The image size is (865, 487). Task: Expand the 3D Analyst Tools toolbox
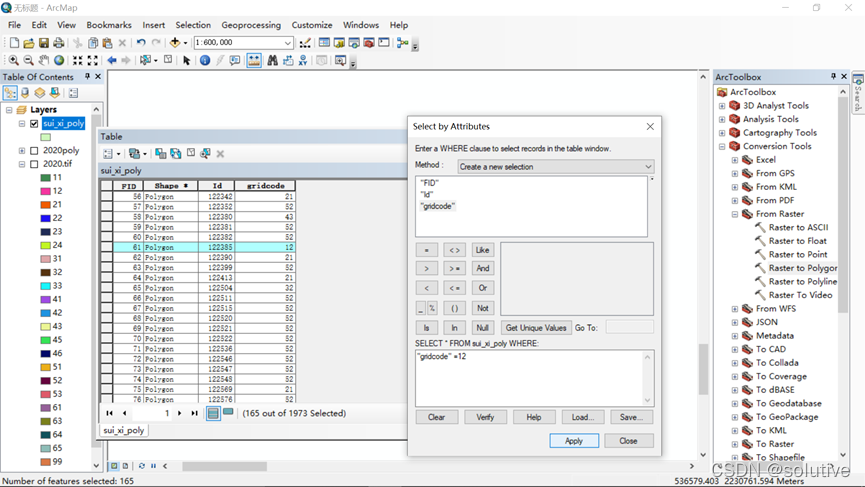tap(722, 106)
